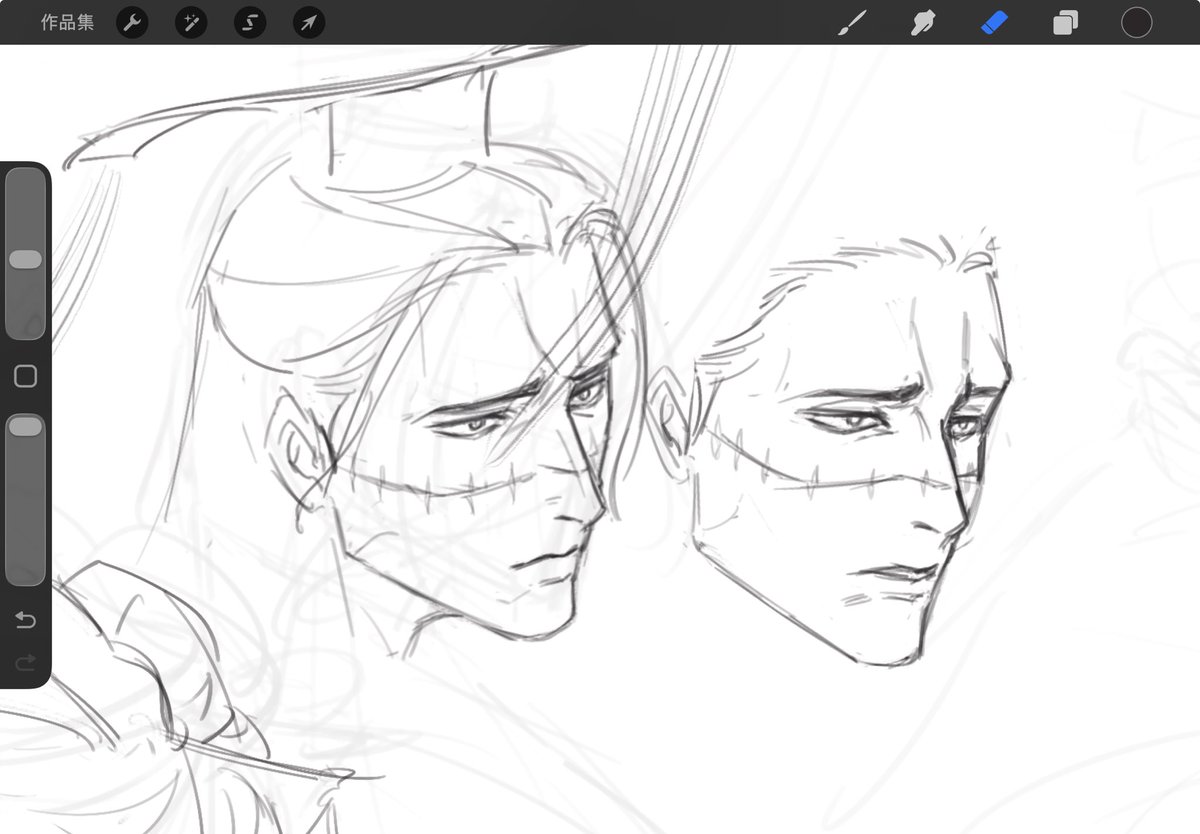Select the Smudge tool
This screenshot has height=834, width=1200.
point(923,23)
